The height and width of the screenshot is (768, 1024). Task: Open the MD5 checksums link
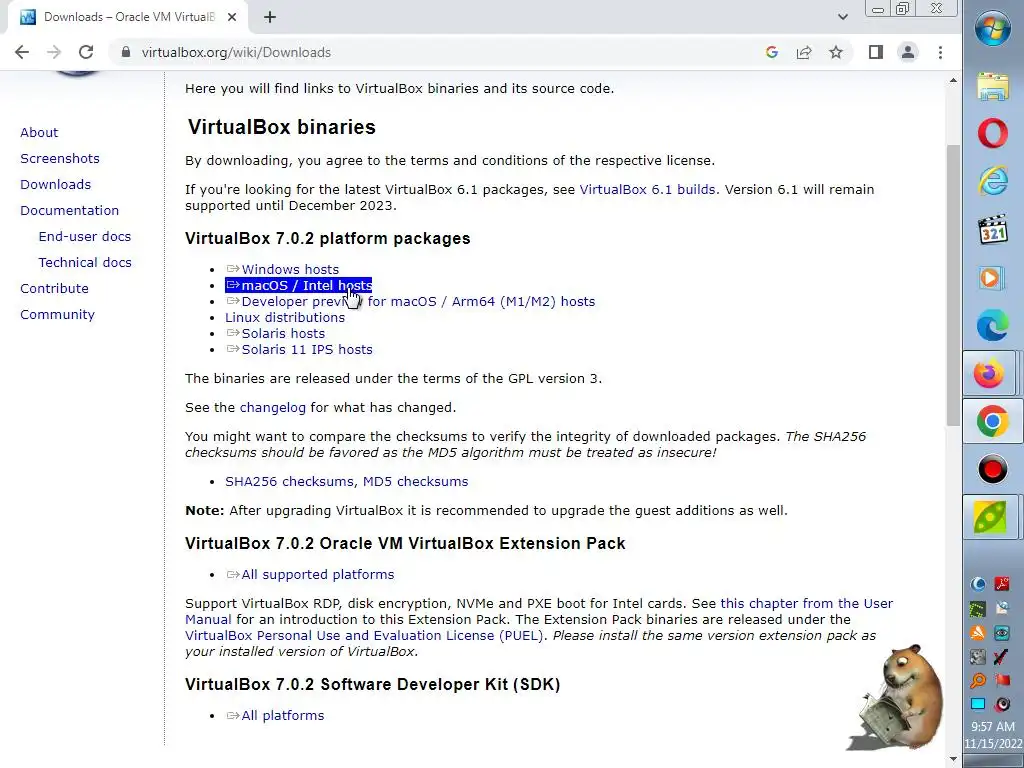(415, 481)
